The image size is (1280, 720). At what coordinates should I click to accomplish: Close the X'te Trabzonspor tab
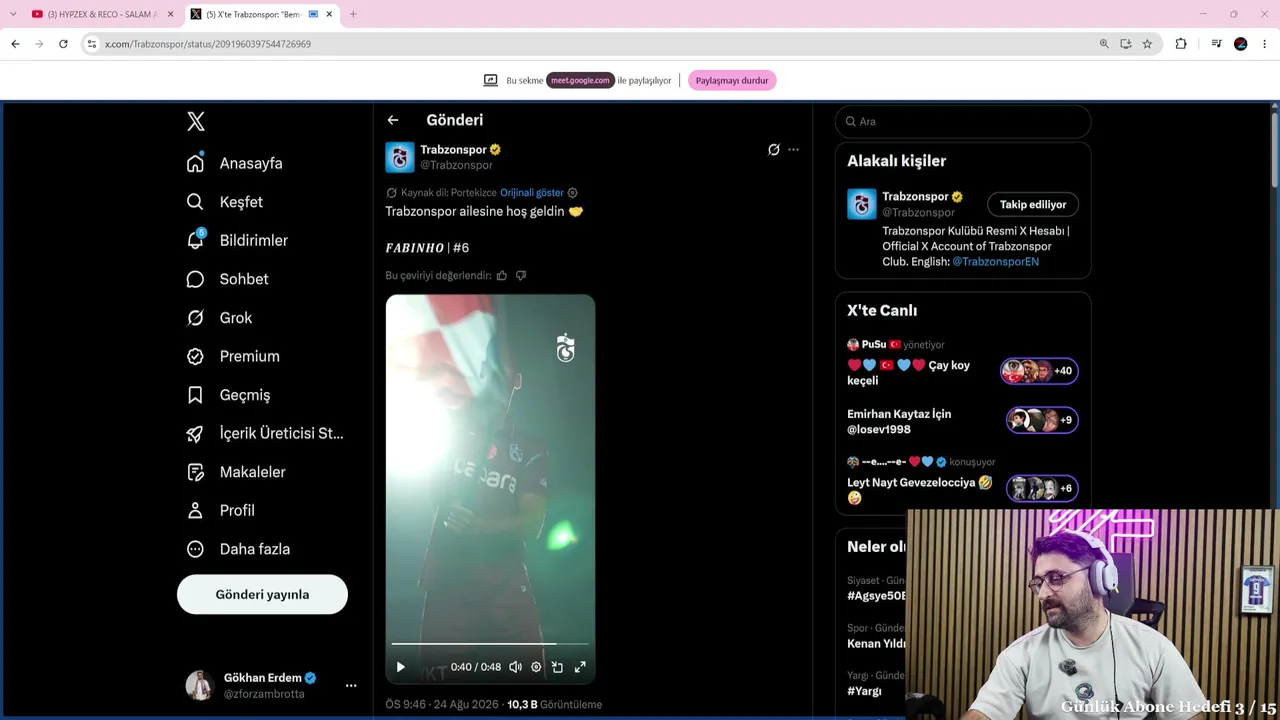tap(329, 14)
